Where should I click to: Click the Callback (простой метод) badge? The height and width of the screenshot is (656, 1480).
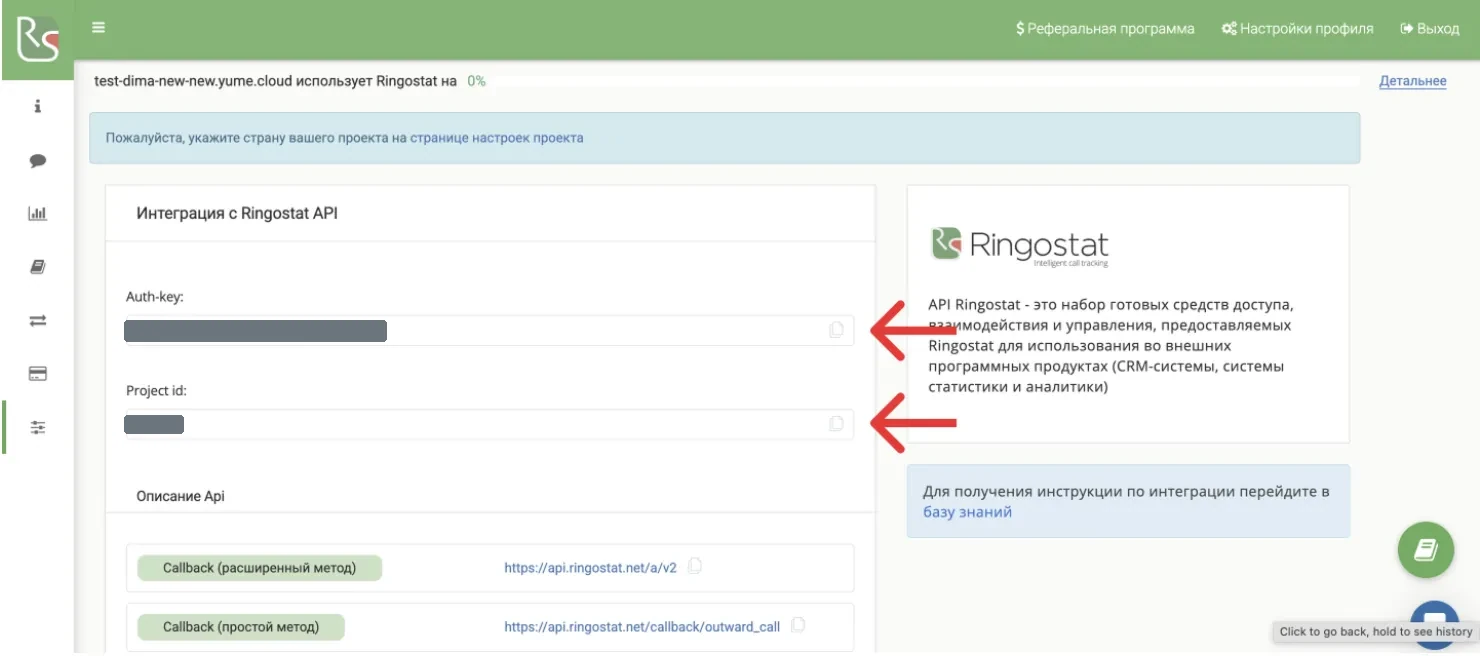(x=241, y=627)
